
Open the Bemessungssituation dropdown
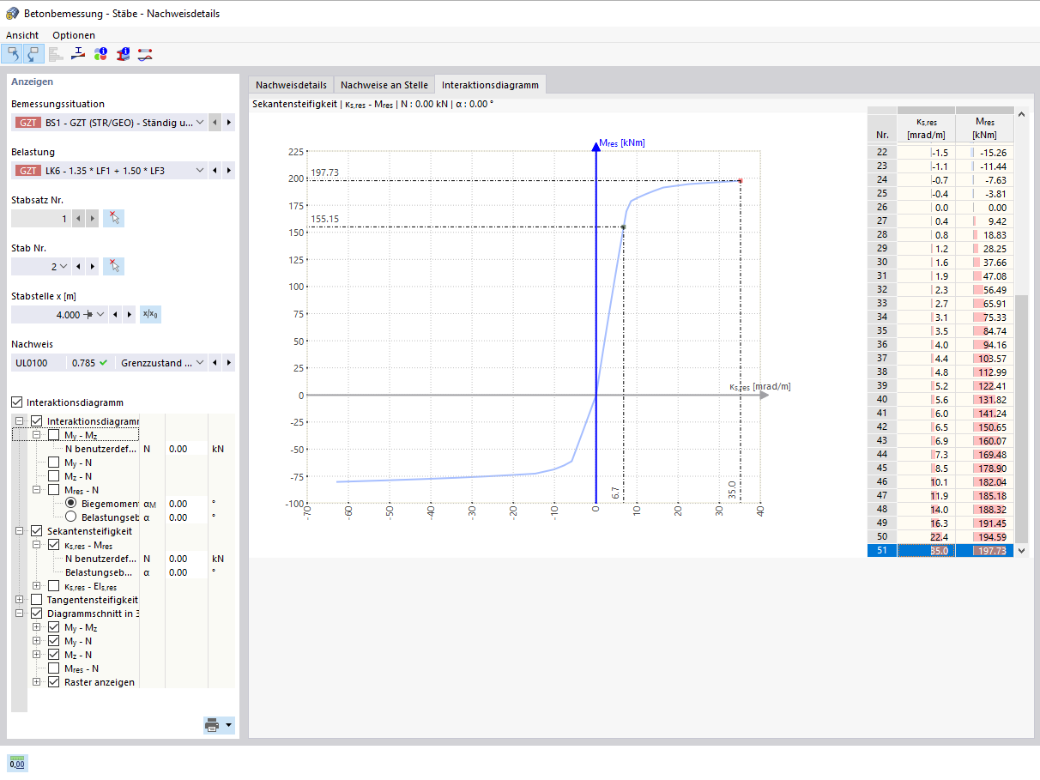pos(200,123)
